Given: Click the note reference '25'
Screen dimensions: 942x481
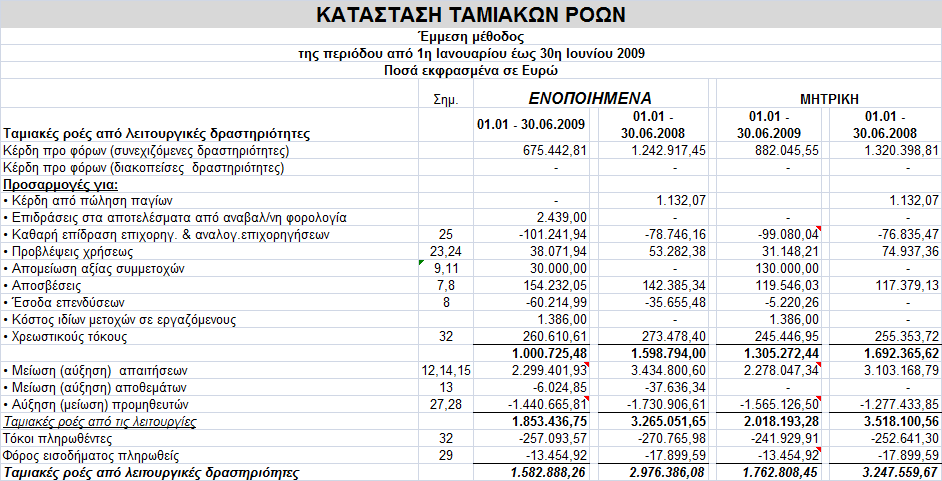Looking at the screenshot, I should (x=446, y=235).
